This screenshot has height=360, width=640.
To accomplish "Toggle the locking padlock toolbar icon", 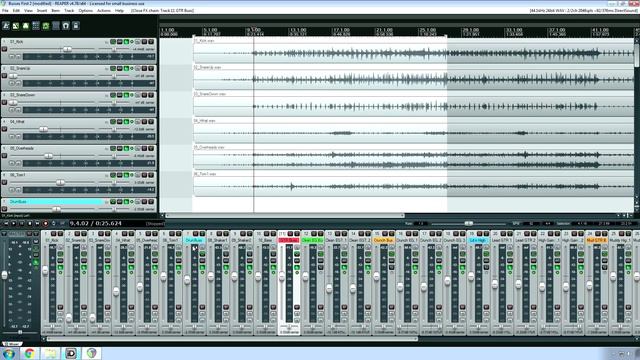I will [x=76, y=26].
